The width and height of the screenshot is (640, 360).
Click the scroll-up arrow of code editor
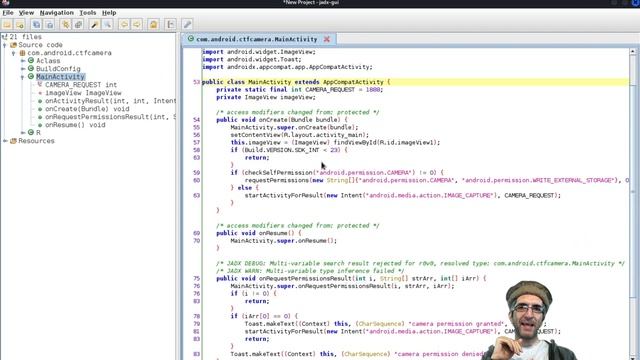point(633,52)
